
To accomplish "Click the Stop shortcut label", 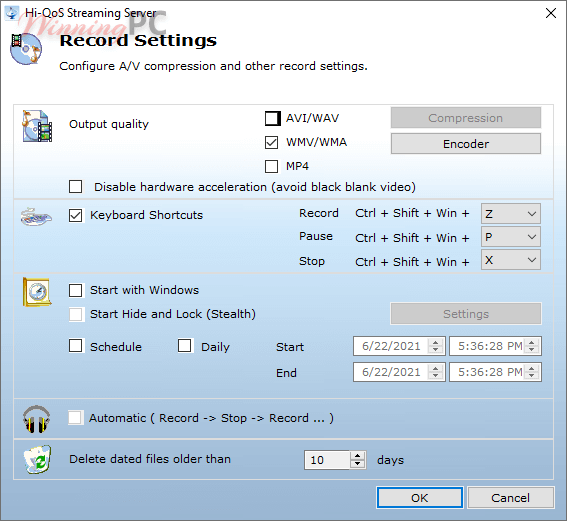I will point(312,261).
